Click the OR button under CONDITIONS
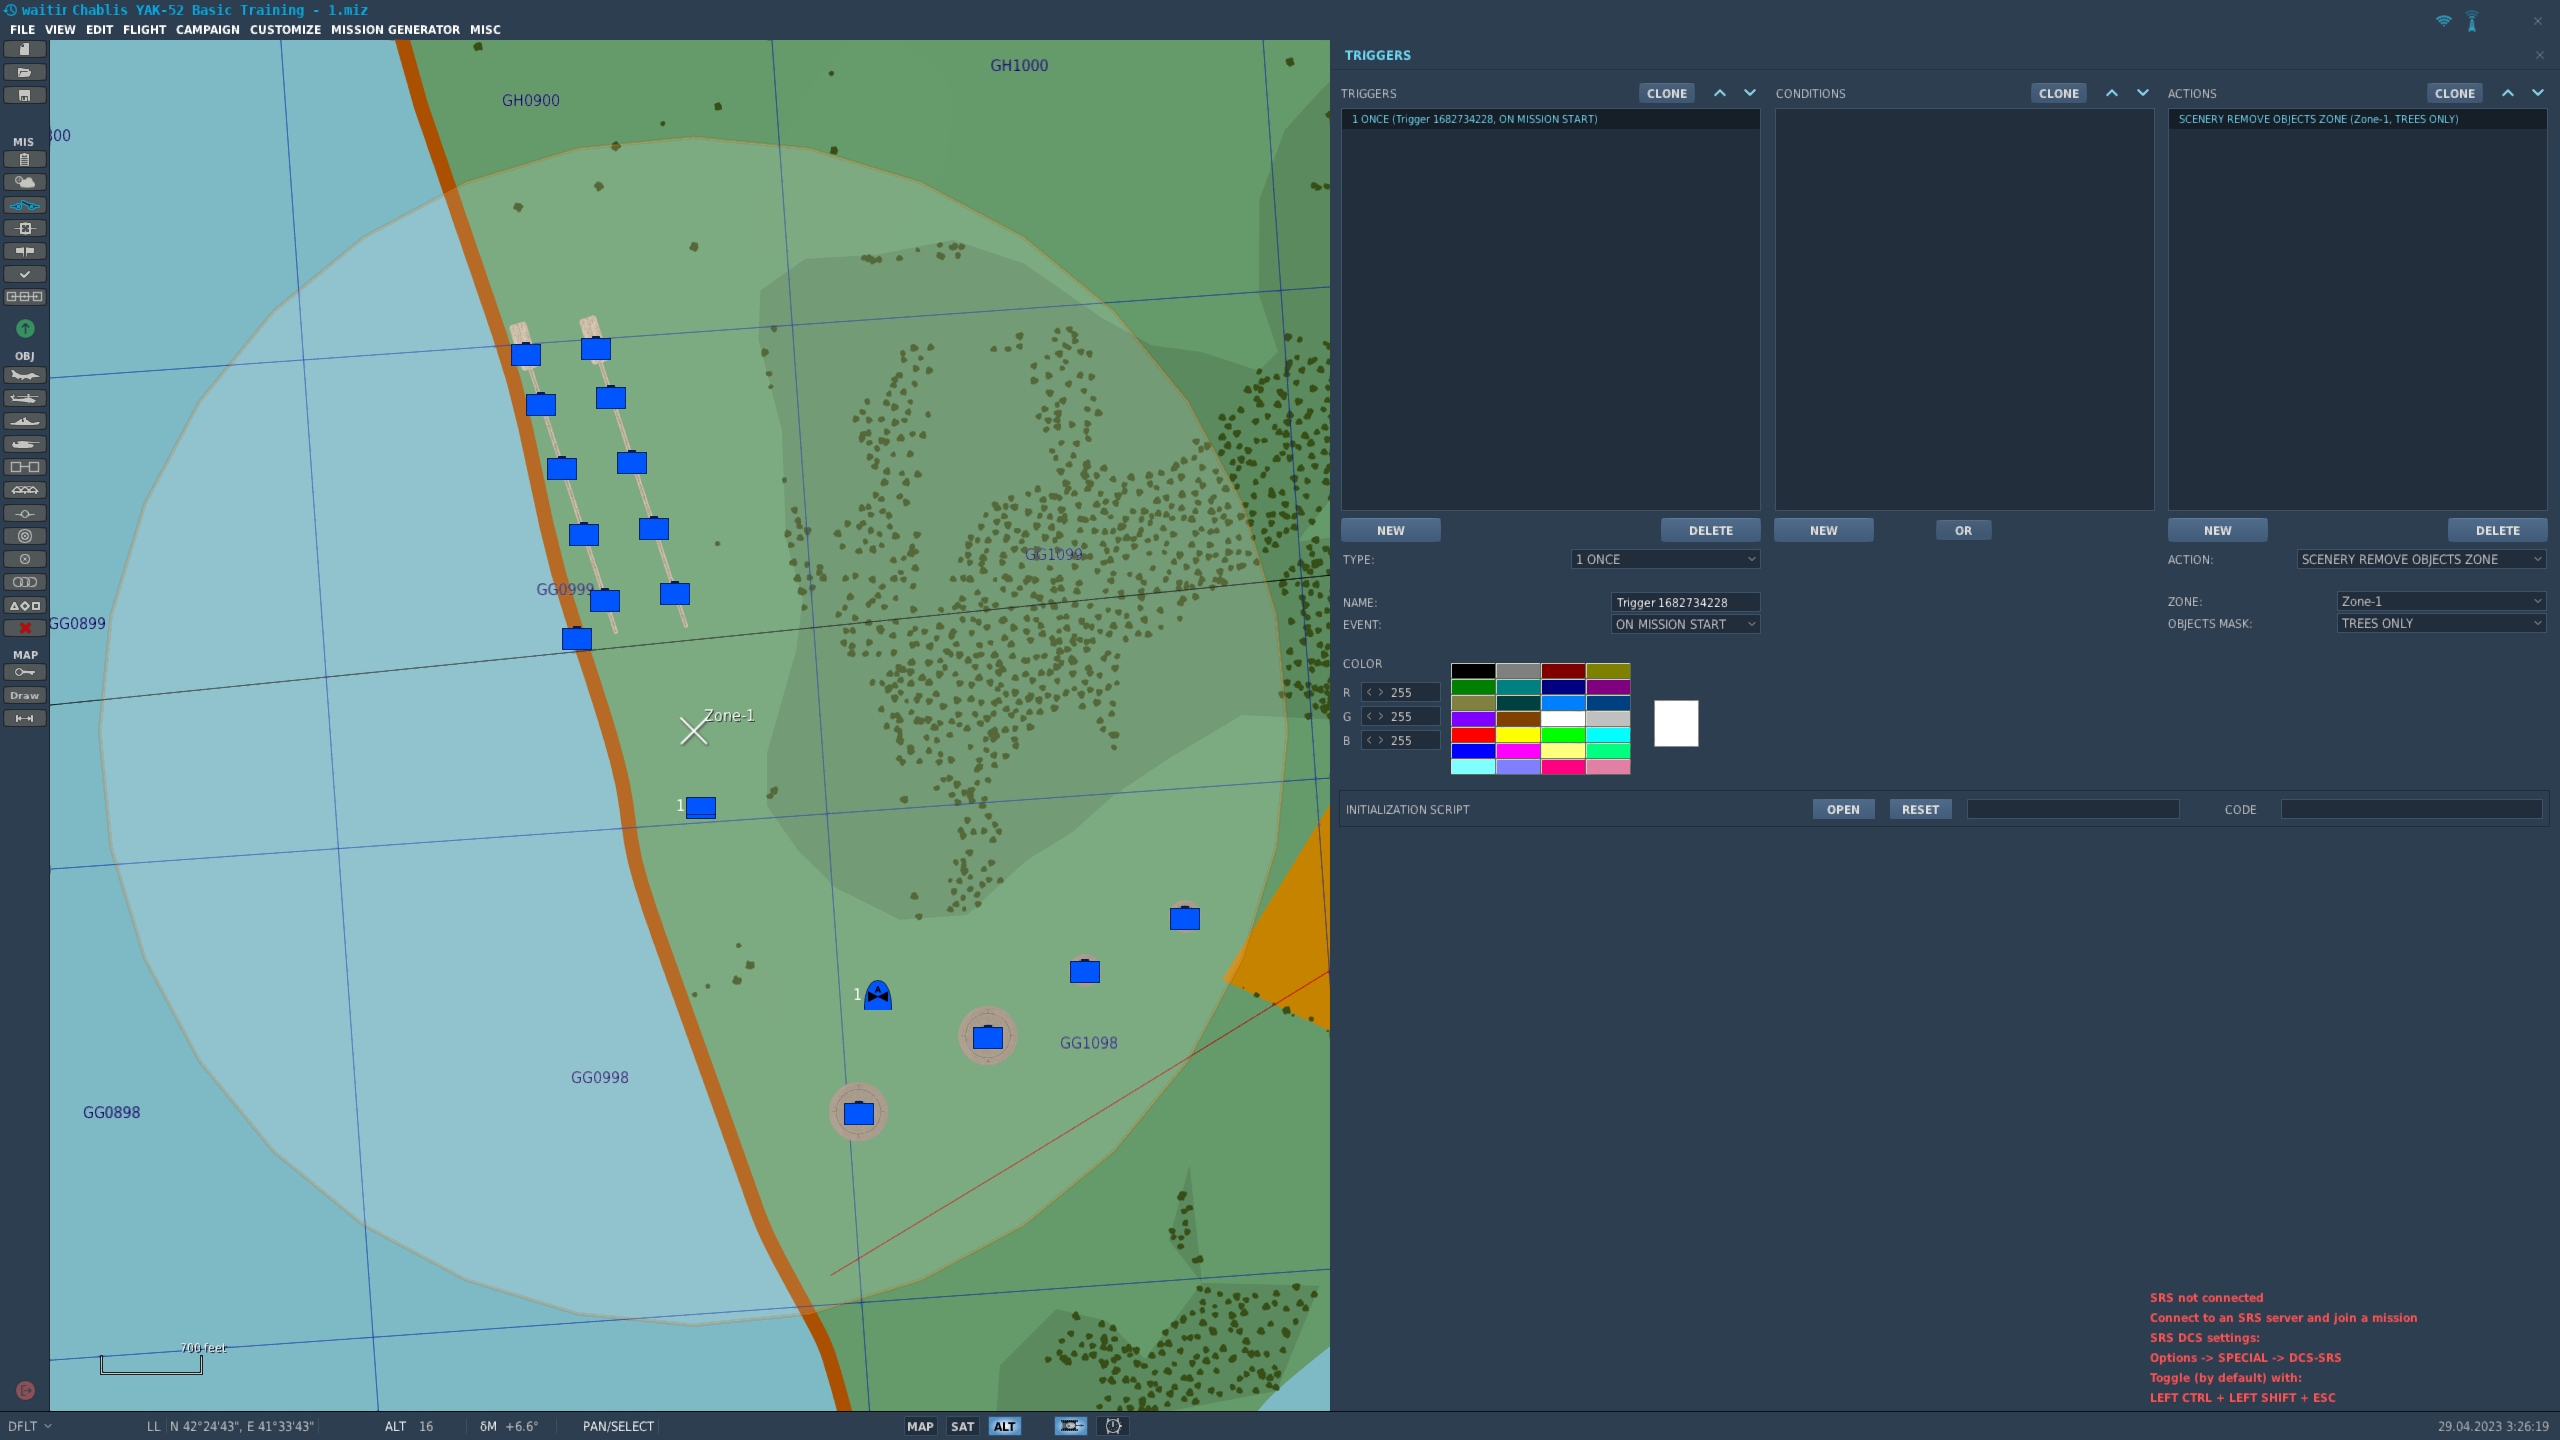This screenshot has height=1440, width=2560. click(x=1963, y=530)
